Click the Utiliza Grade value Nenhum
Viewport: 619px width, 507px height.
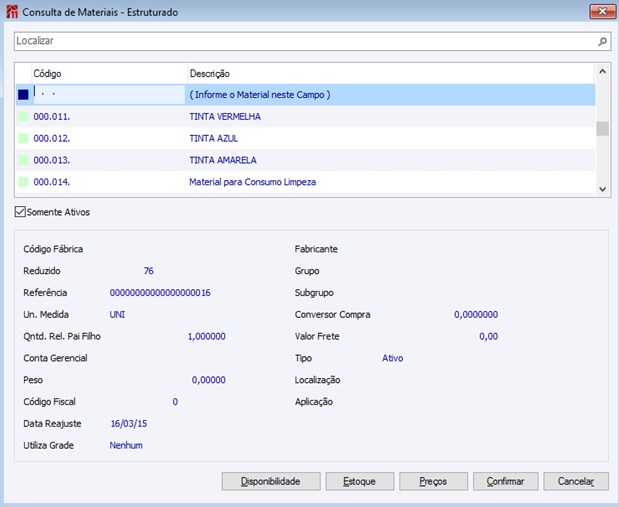(126, 445)
